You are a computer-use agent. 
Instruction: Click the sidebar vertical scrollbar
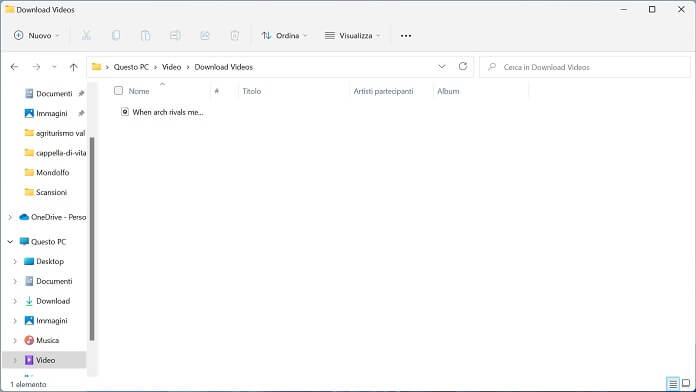(92, 239)
